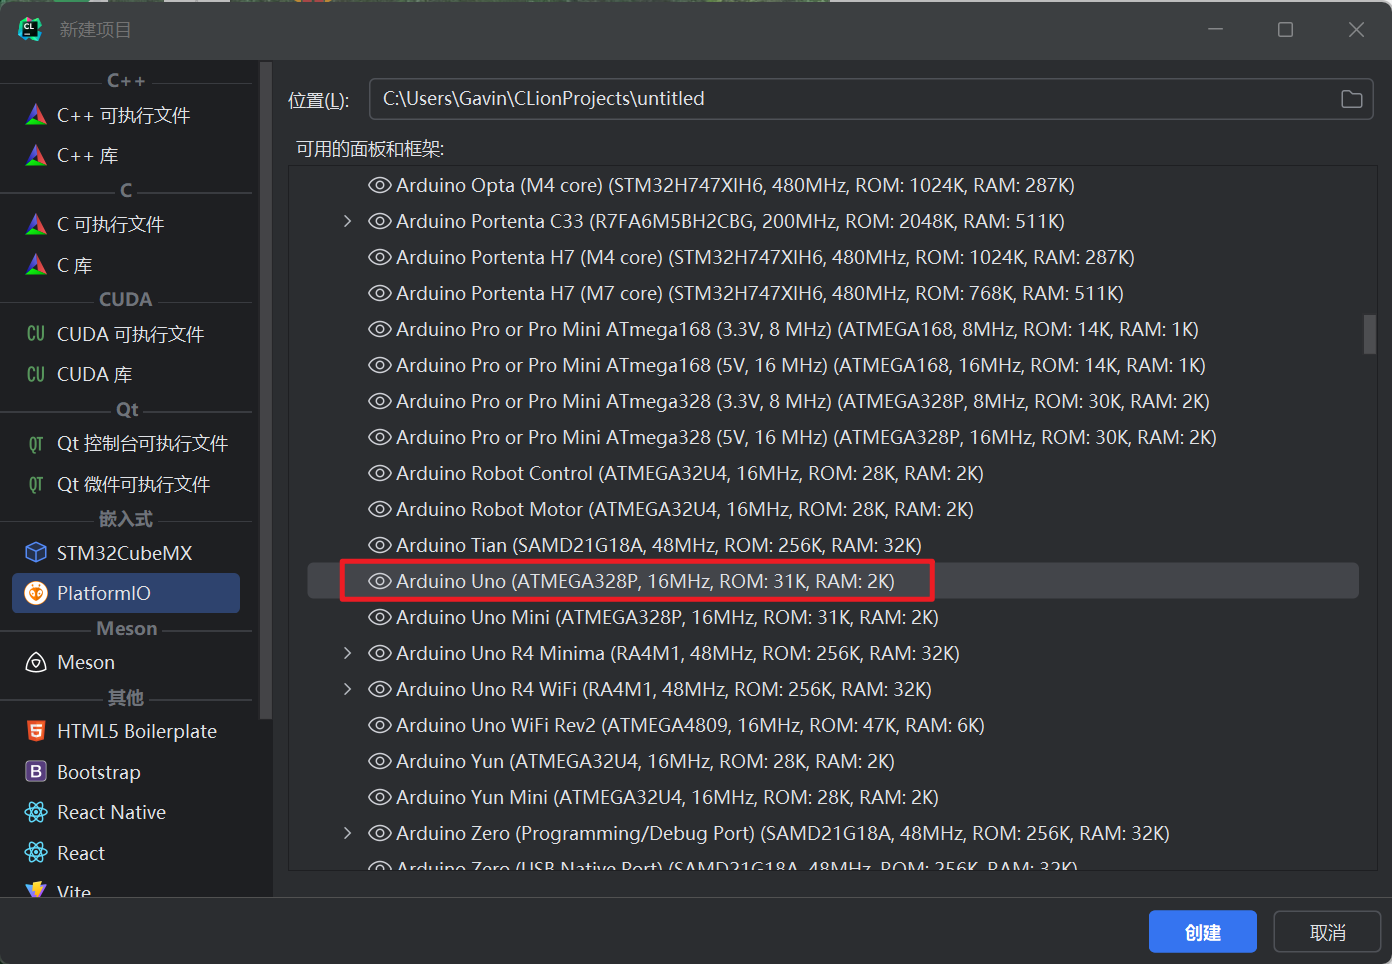Click the C 可执行文件 project icon
1392x964 pixels.
[36, 225]
